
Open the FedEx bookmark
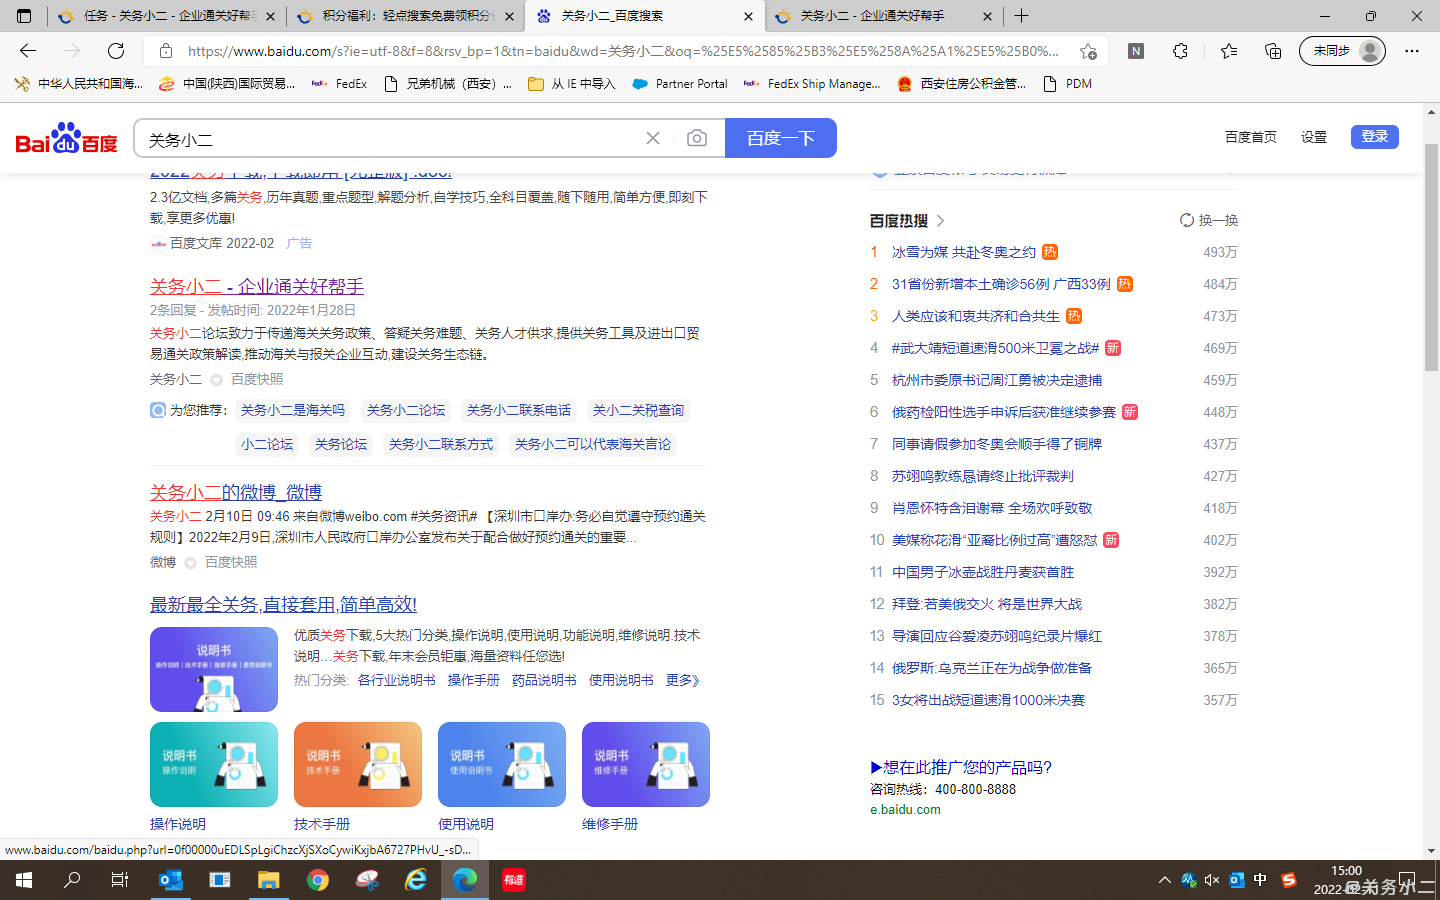339,84
